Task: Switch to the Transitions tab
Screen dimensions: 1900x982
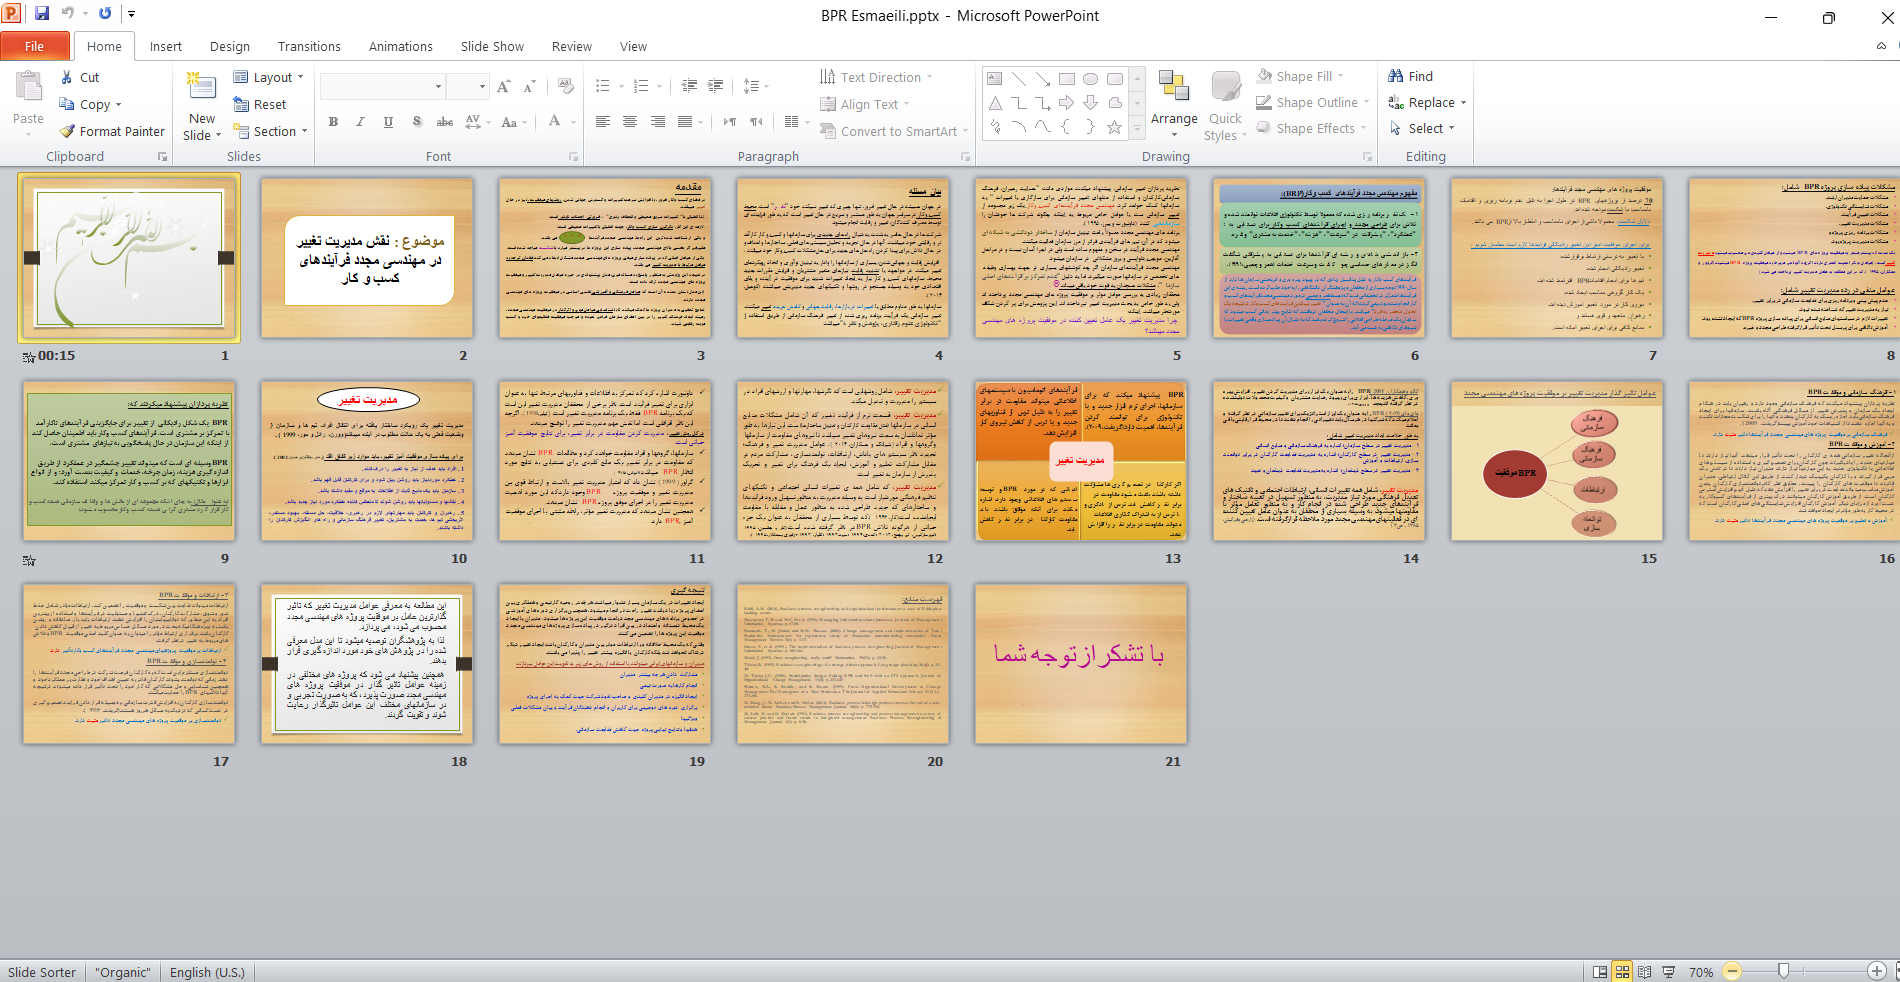Action: pyautogui.click(x=309, y=46)
